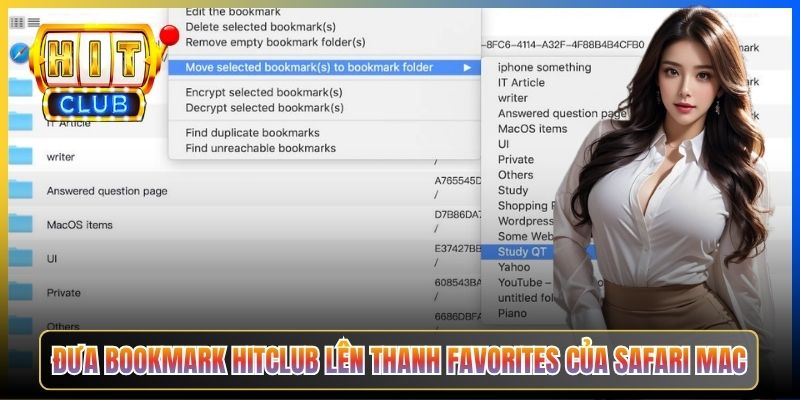Click folder icon of Others list row

(20, 325)
